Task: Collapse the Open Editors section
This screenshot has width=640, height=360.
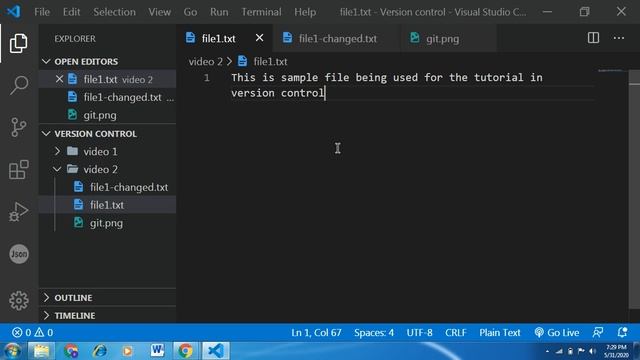Action: coord(108,61)
